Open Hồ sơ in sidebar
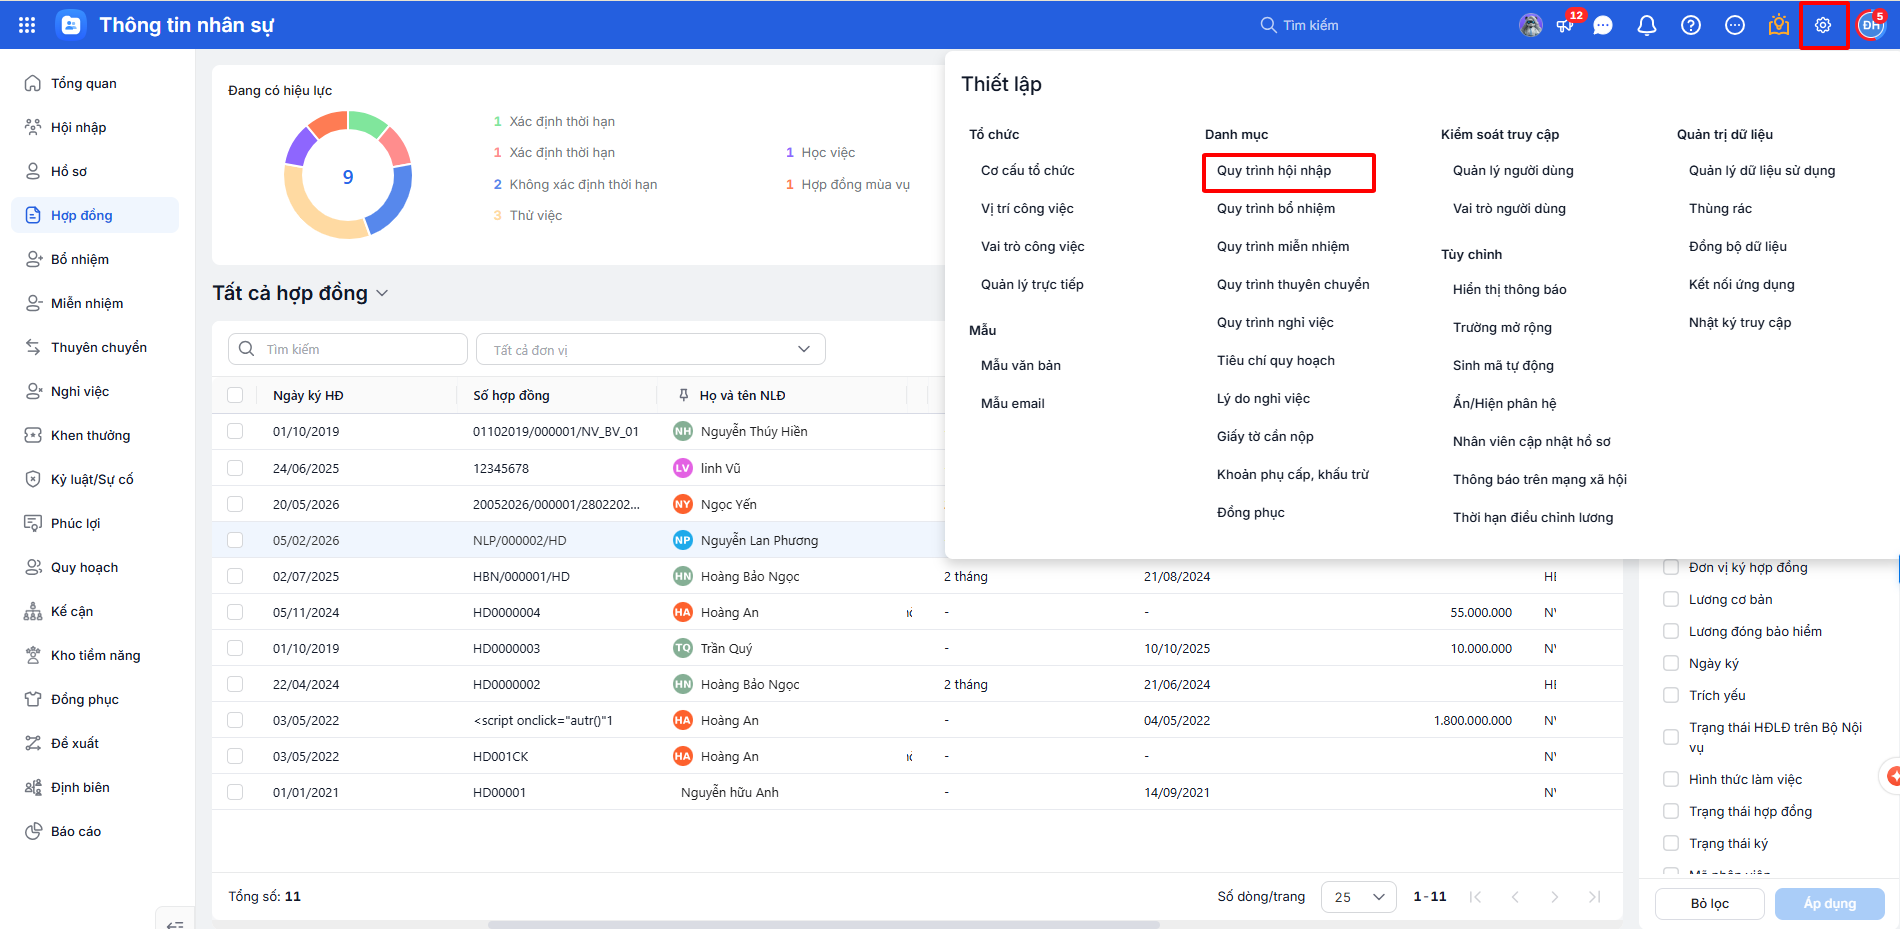The width and height of the screenshot is (1900, 929). [95, 171]
